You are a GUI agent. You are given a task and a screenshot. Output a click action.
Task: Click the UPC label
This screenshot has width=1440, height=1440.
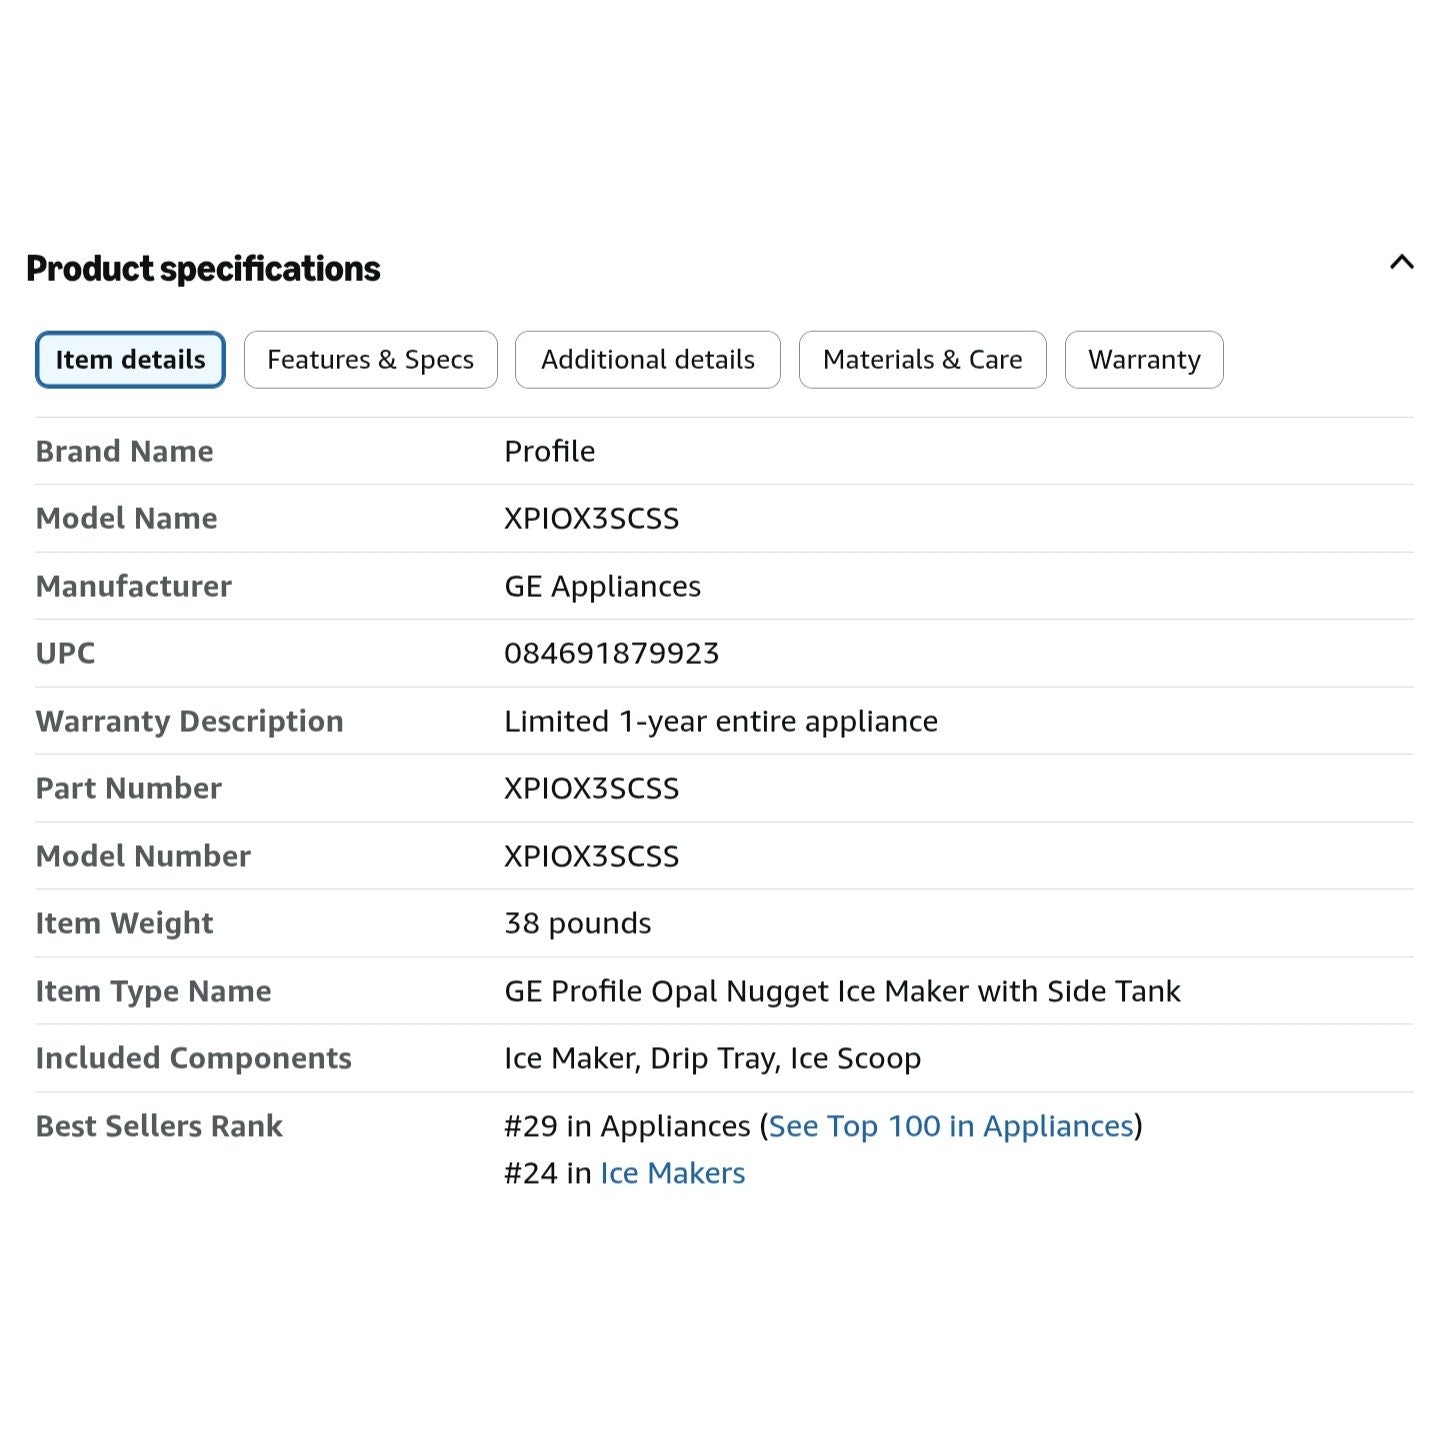[x=65, y=653]
